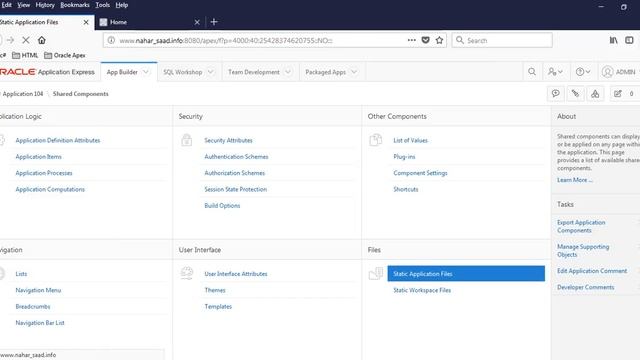Open page actions three-dot menu
This screenshot has height=360, width=640.
tap(411, 40)
